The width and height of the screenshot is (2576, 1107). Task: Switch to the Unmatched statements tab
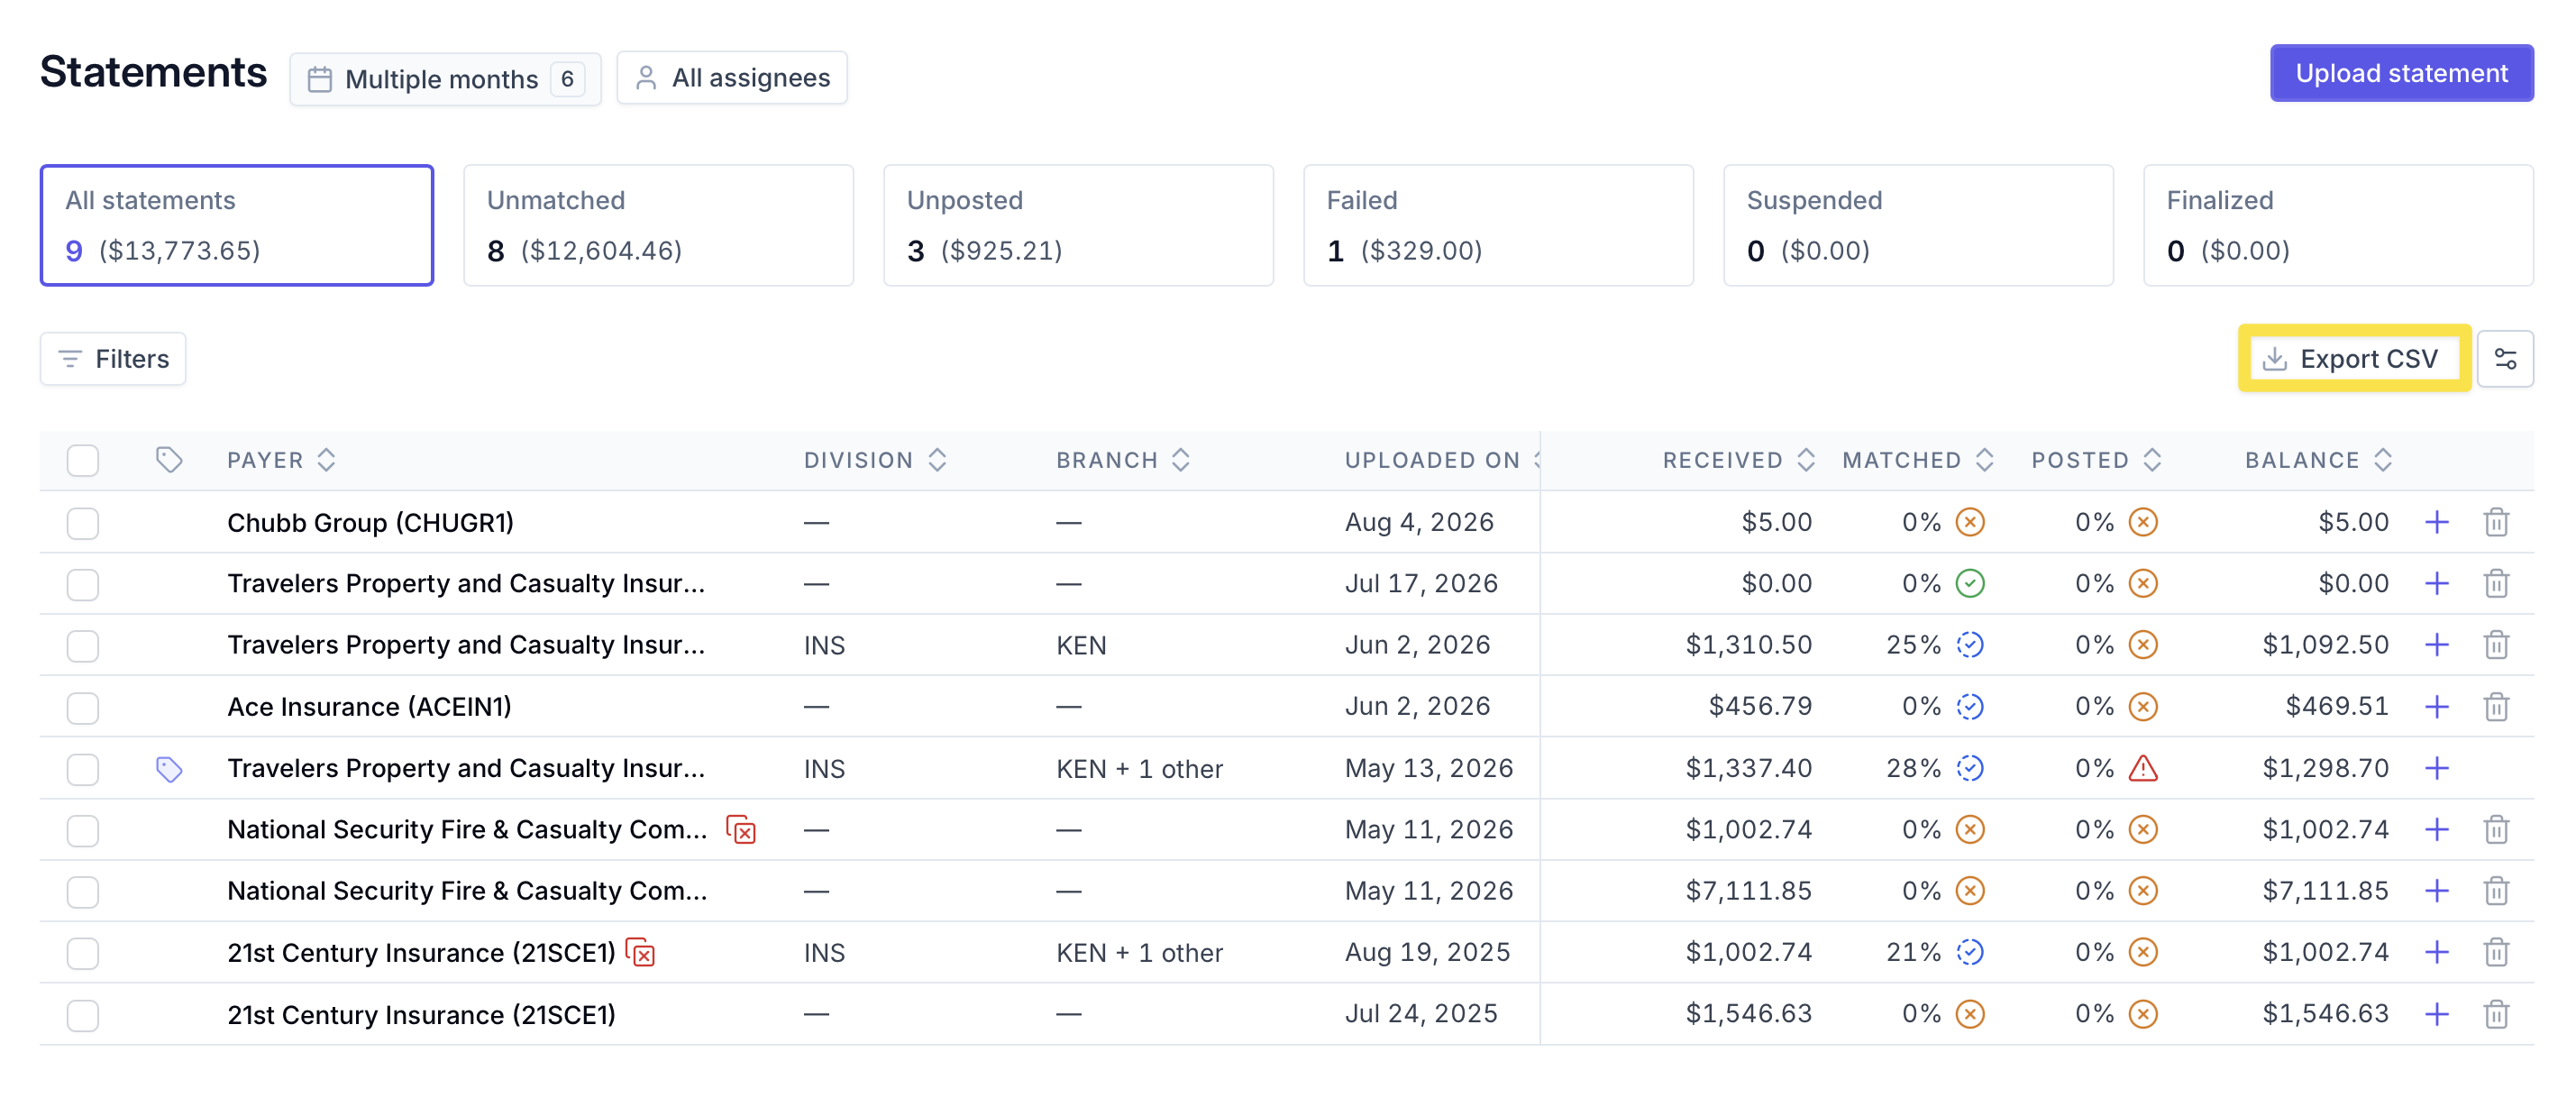[658, 226]
